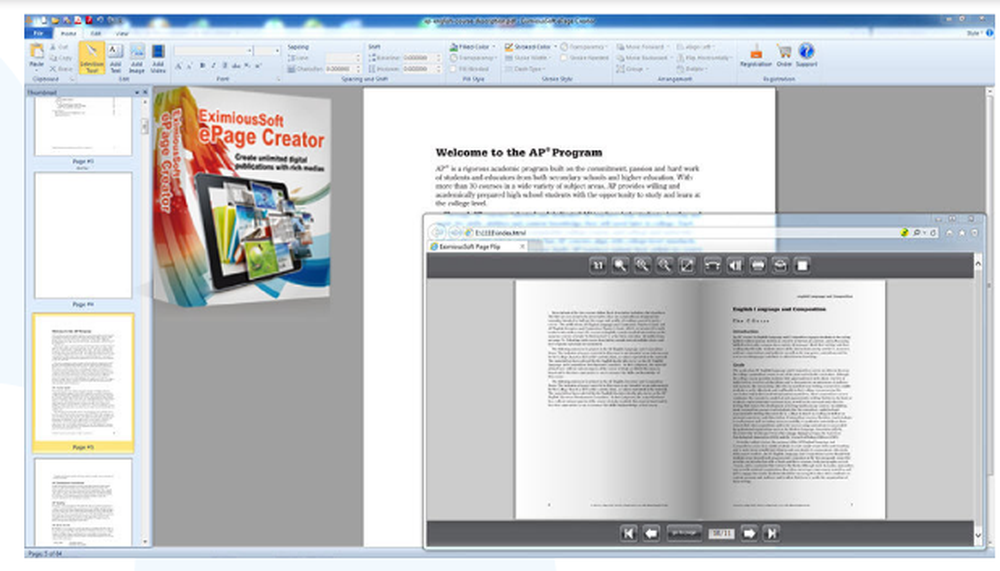Open the File menu
The image size is (1000, 571).
coord(38,33)
